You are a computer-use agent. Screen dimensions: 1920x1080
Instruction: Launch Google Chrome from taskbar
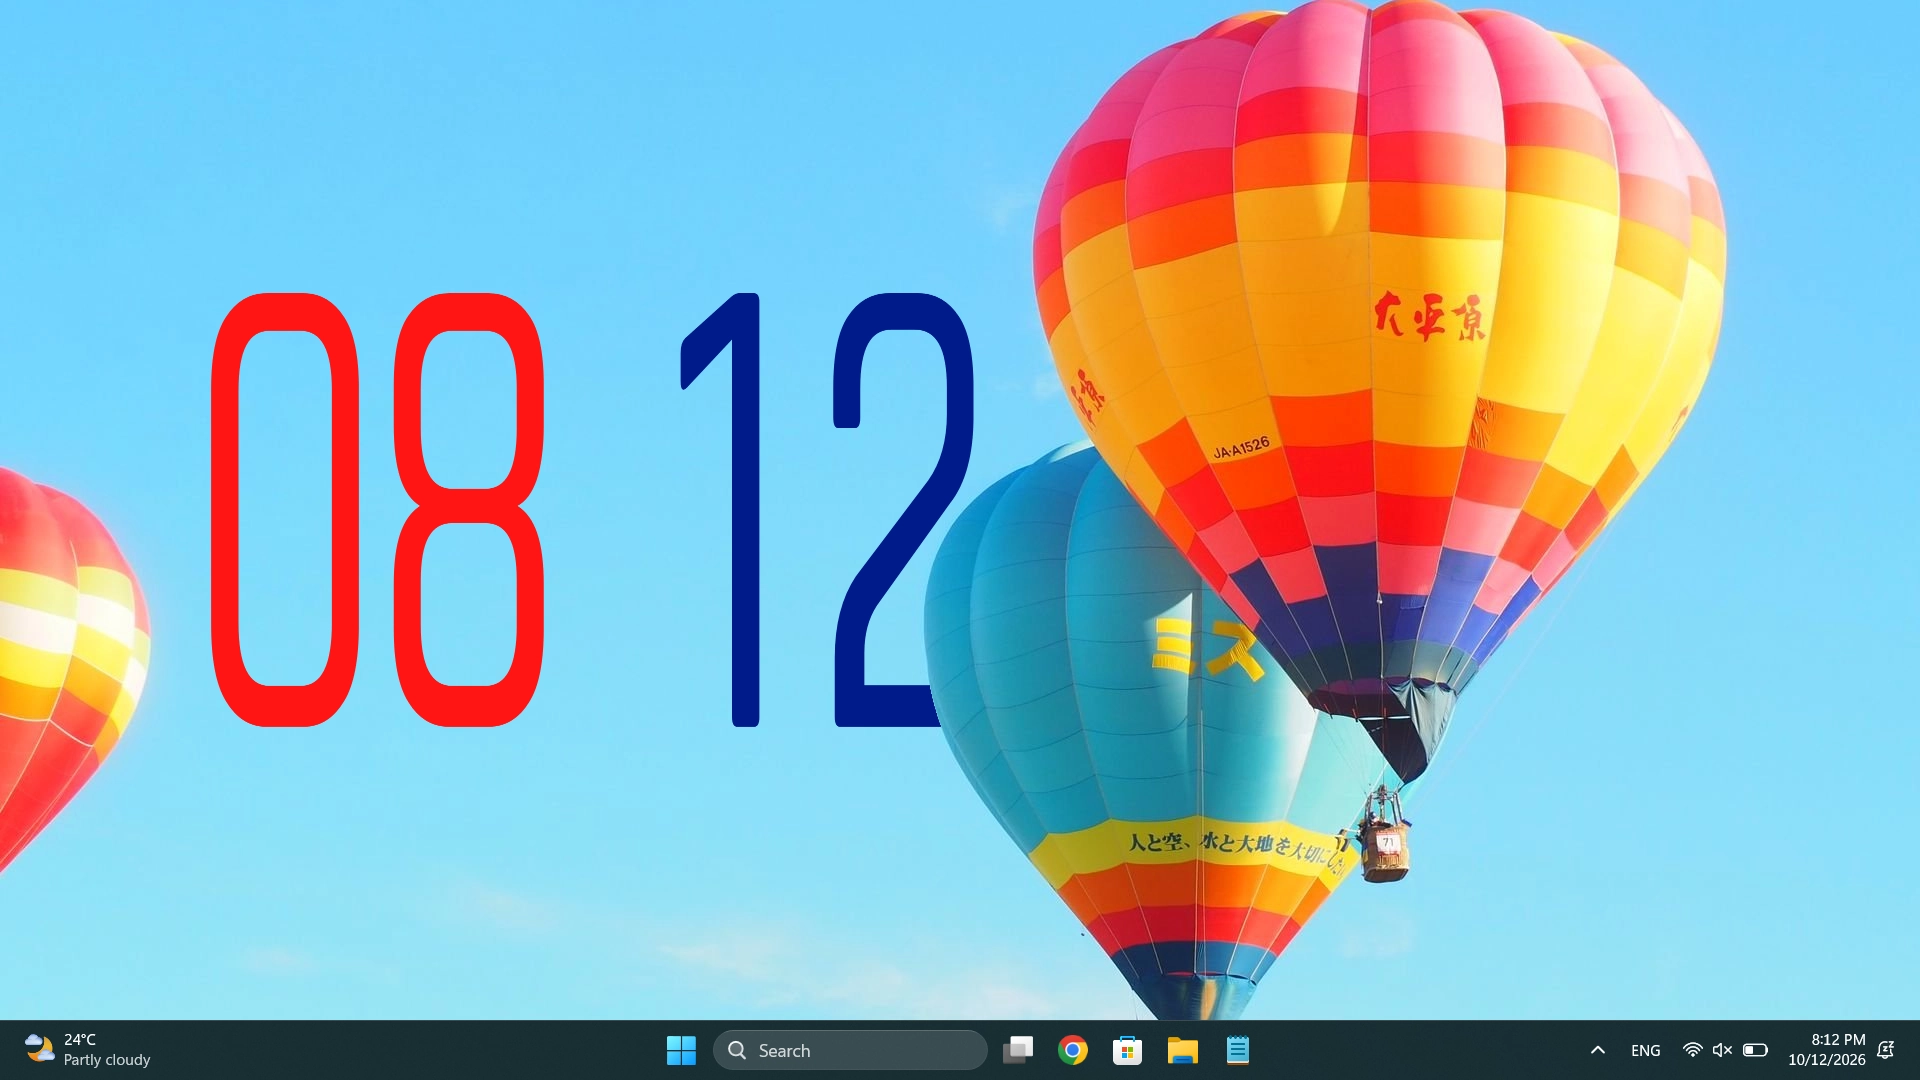tap(1073, 1050)
